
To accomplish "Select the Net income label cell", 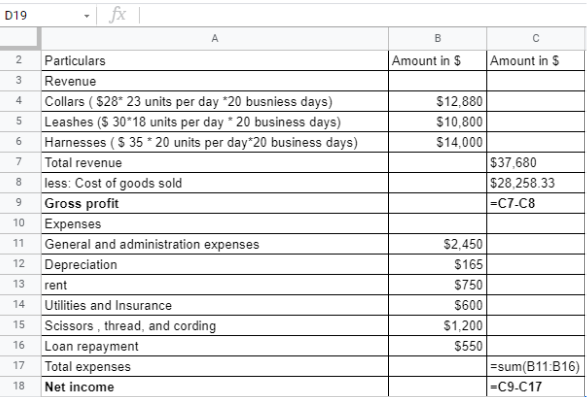I will point(215,387).
